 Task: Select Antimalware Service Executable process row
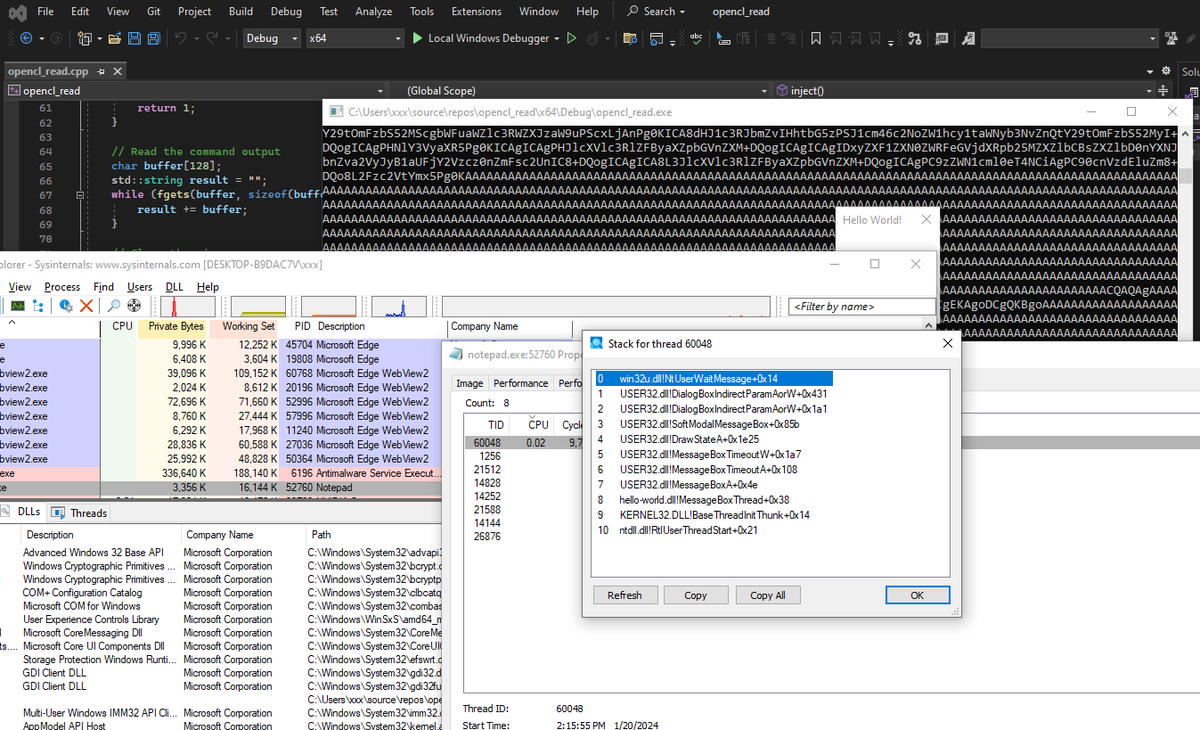coord(220,473)
